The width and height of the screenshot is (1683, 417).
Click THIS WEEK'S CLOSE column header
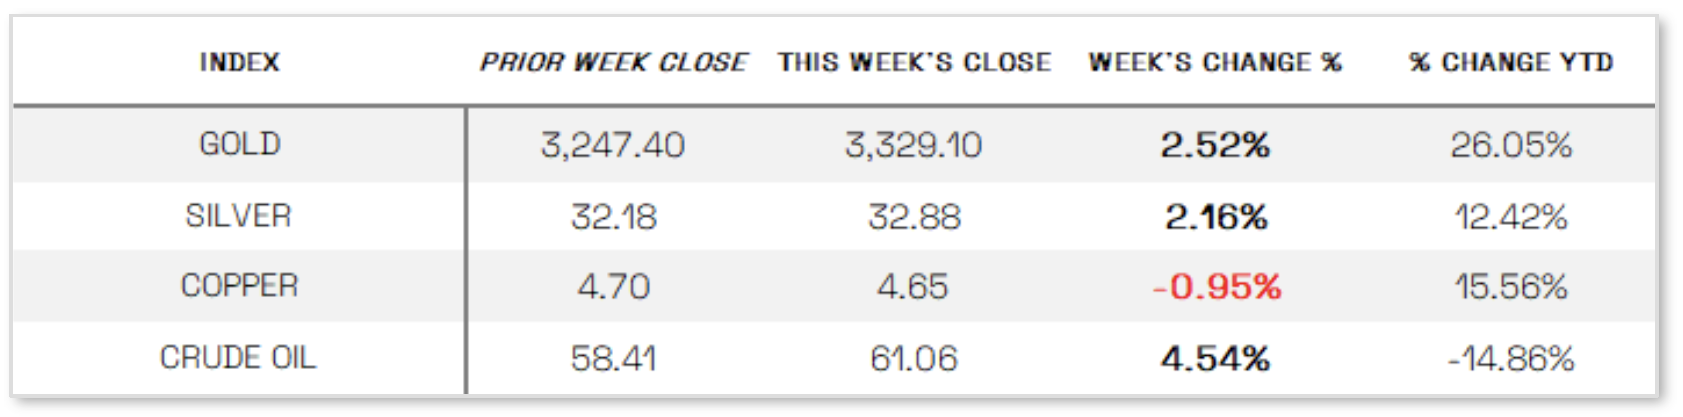[914, 62]
